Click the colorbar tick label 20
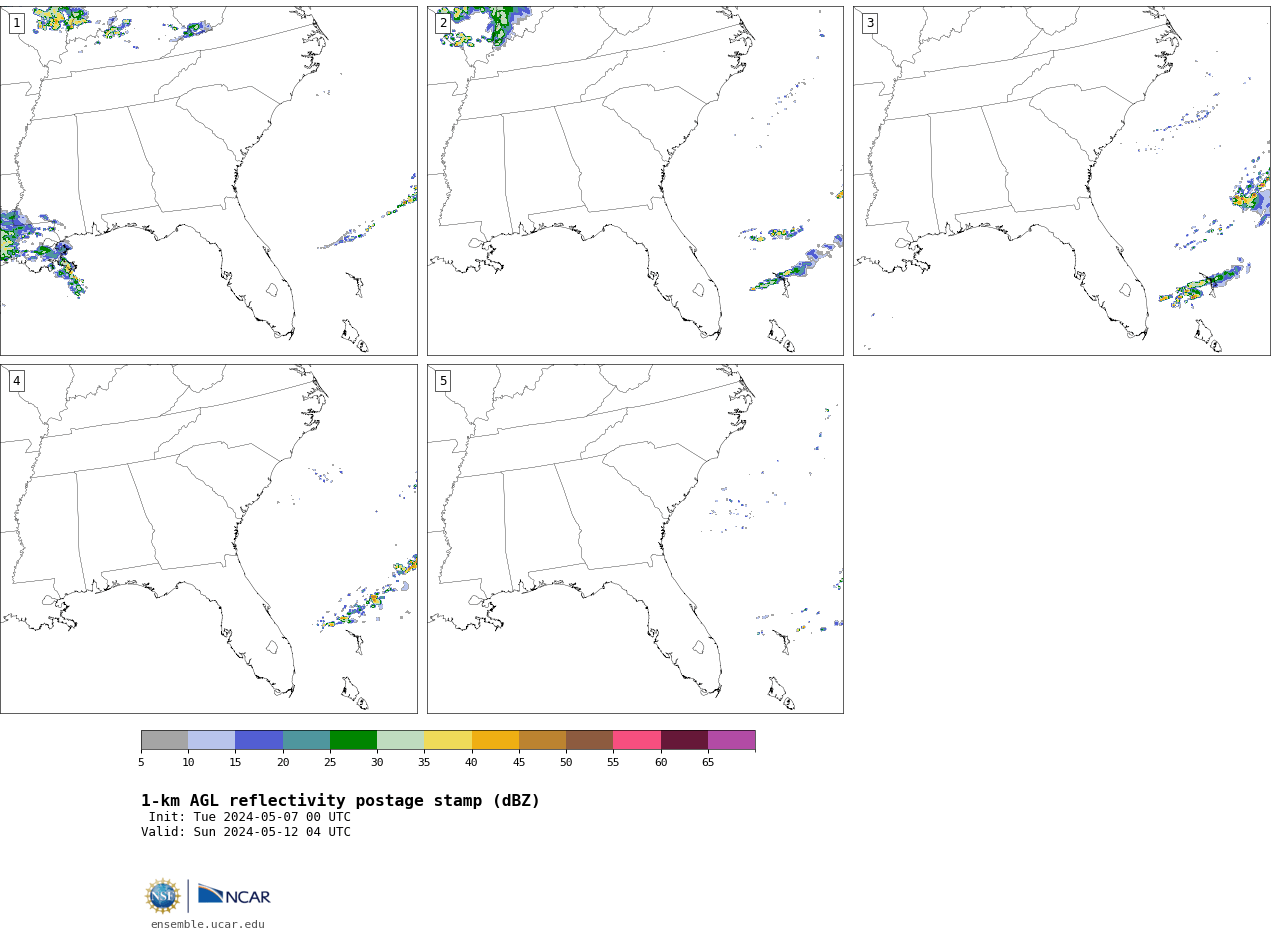Image resolution: width=1280 pixels, height=936 pixels. pyautogui.click(x=283, y=763)
